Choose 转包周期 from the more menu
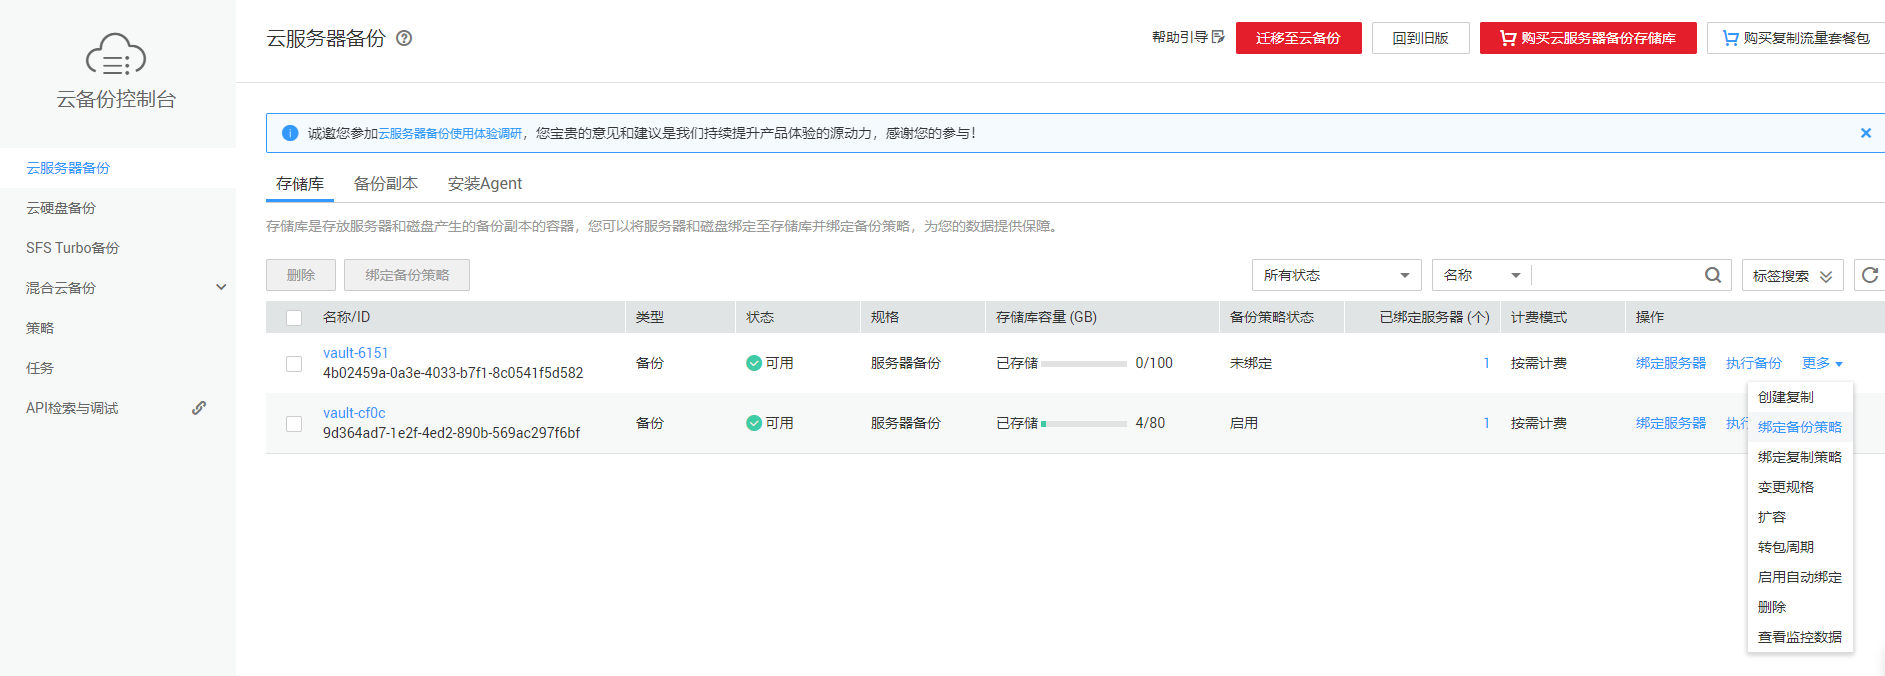Screen dimensions: 1885x676 (x=1800, y=547)
